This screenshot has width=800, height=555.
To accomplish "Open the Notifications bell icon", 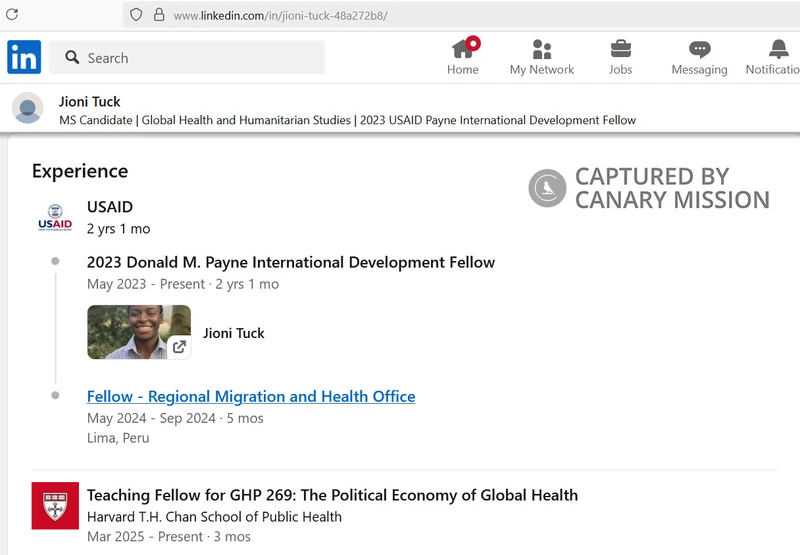I will pos(778,49).
